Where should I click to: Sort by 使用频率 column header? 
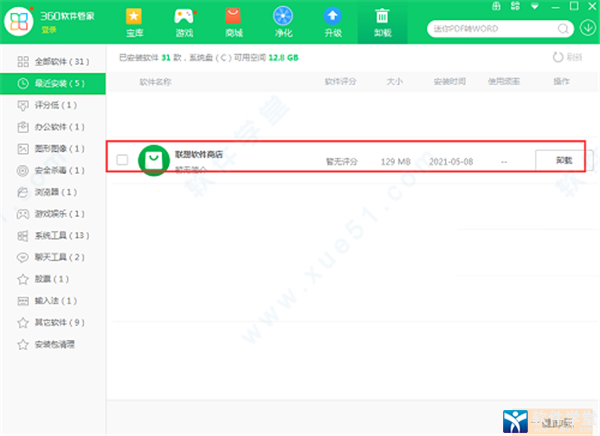504,82
